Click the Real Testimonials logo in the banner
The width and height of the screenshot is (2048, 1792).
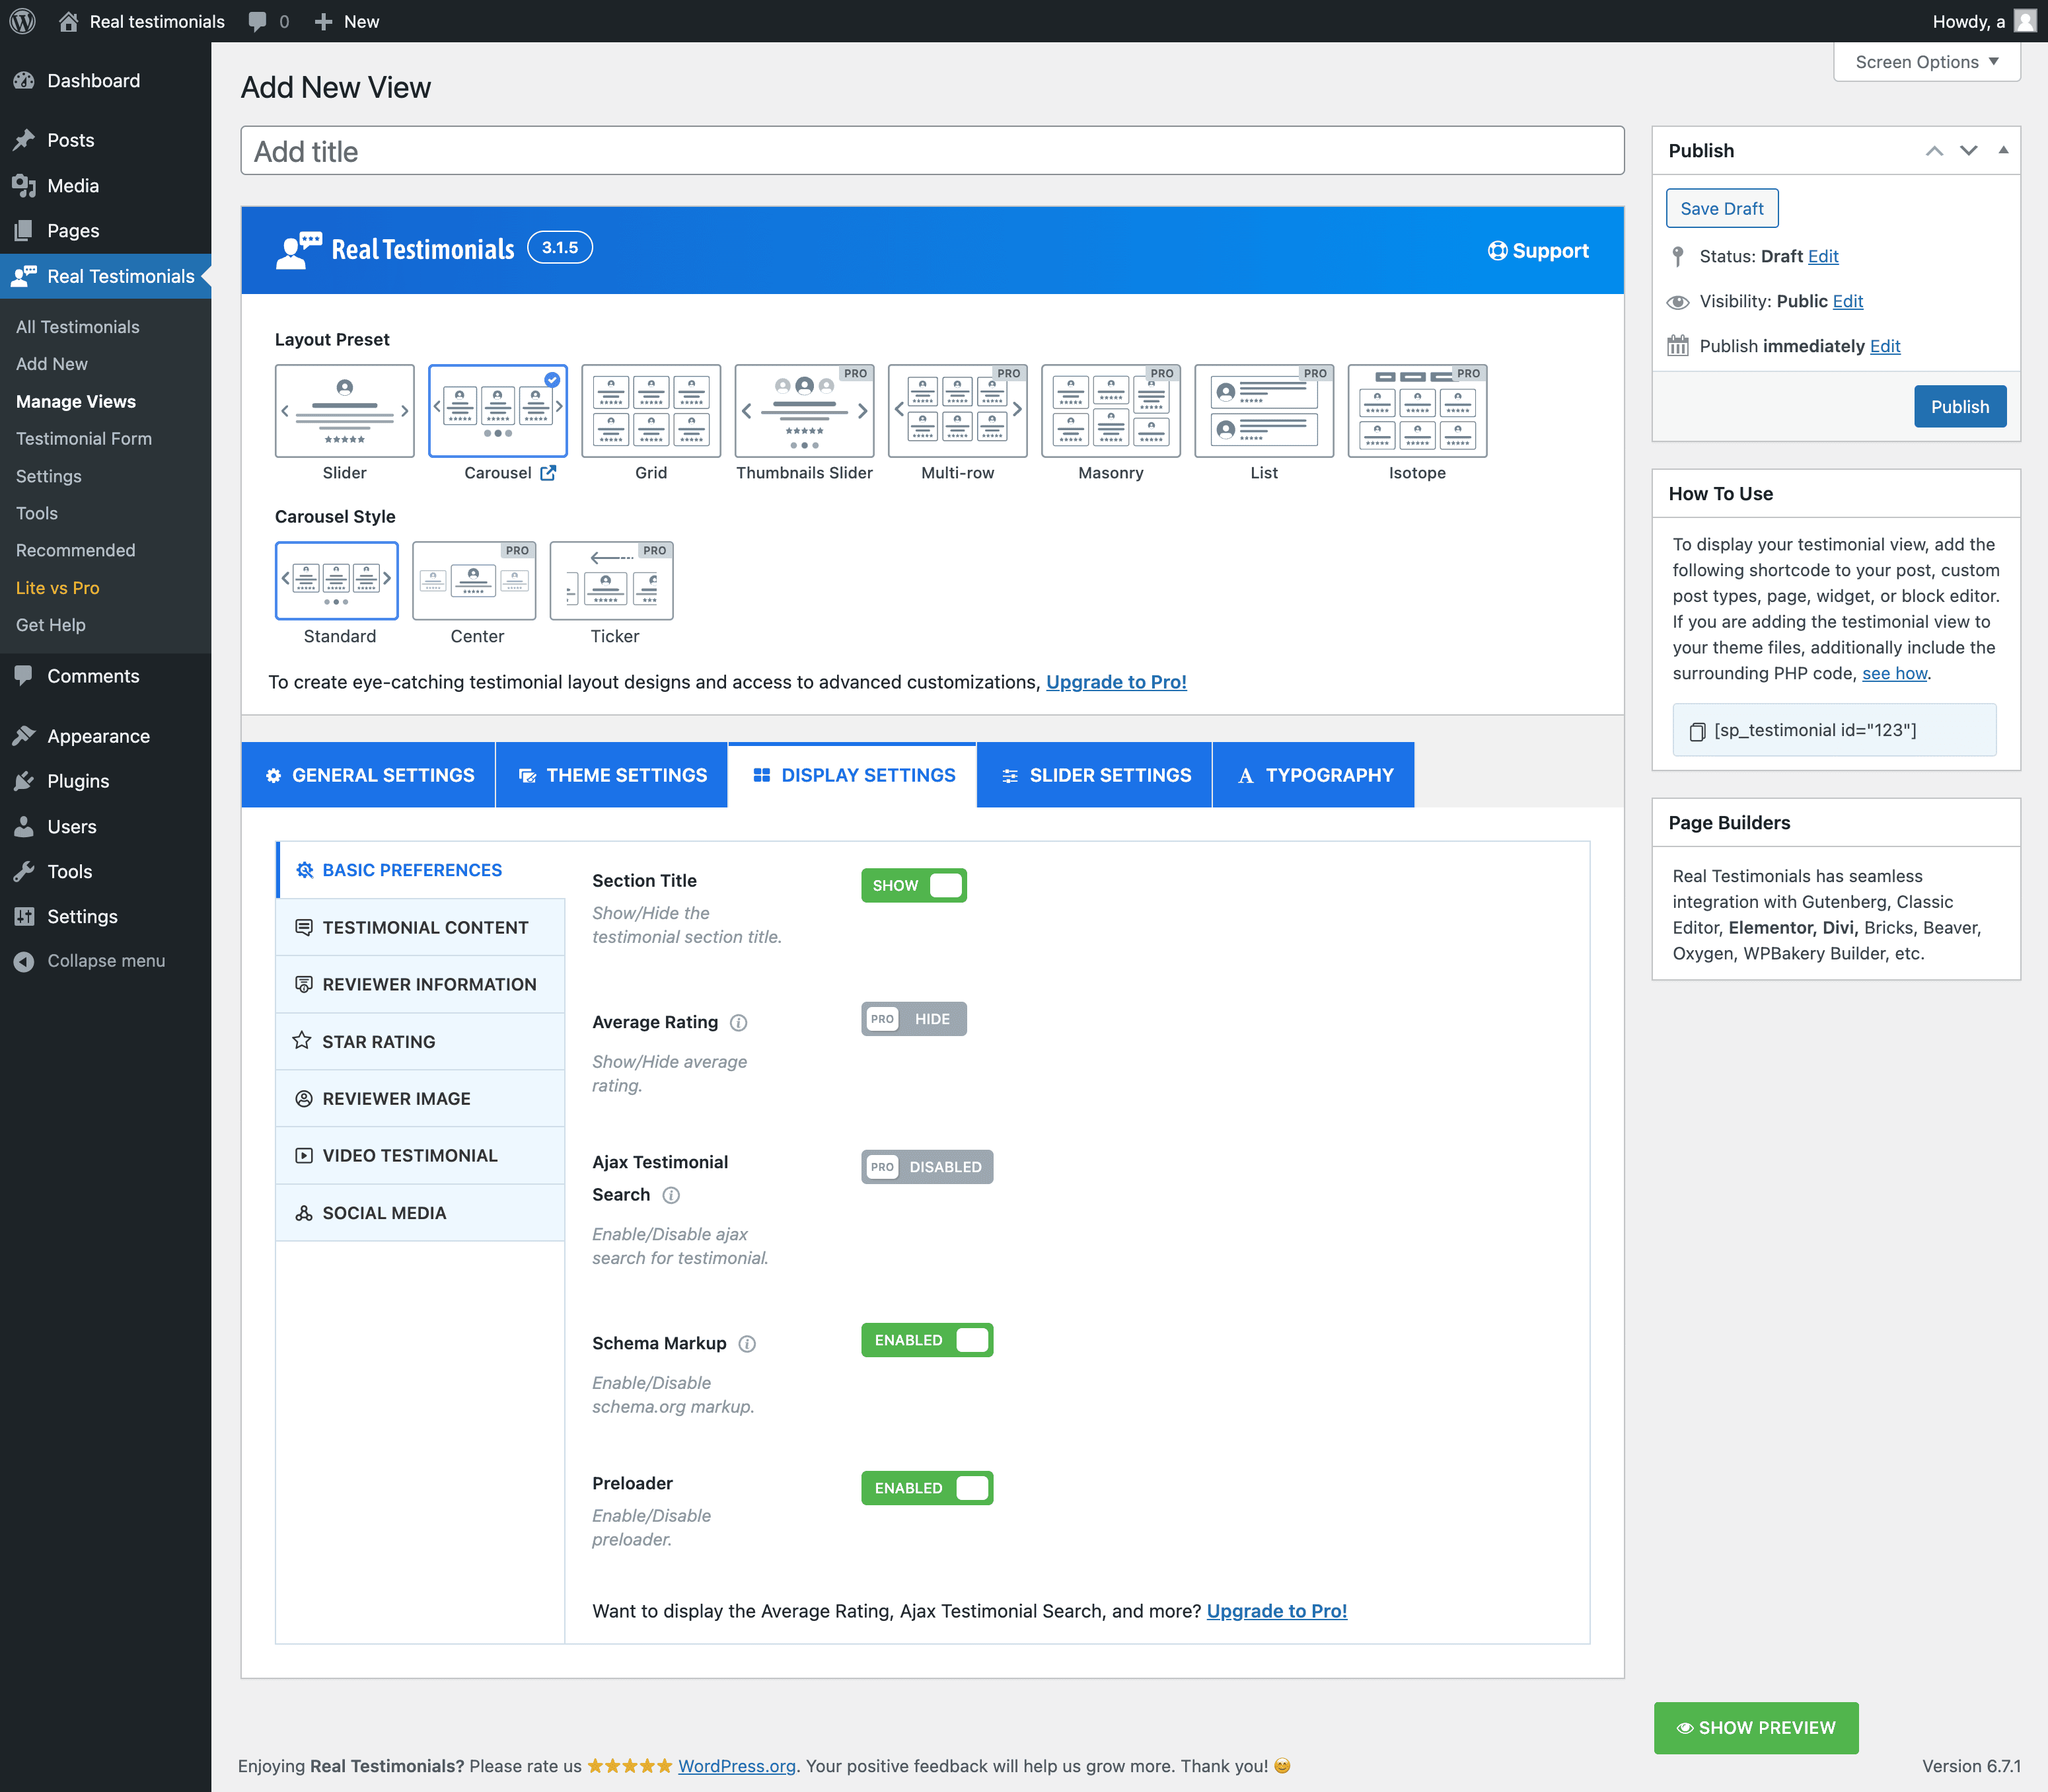[395, 249]
